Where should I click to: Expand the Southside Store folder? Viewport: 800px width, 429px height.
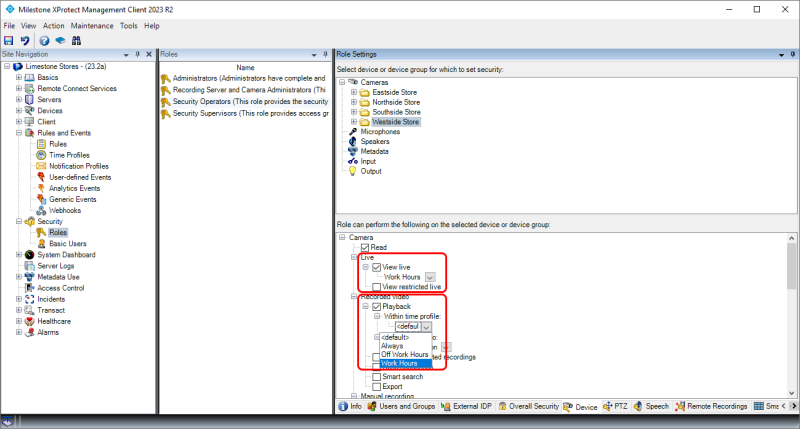(354, 112)
